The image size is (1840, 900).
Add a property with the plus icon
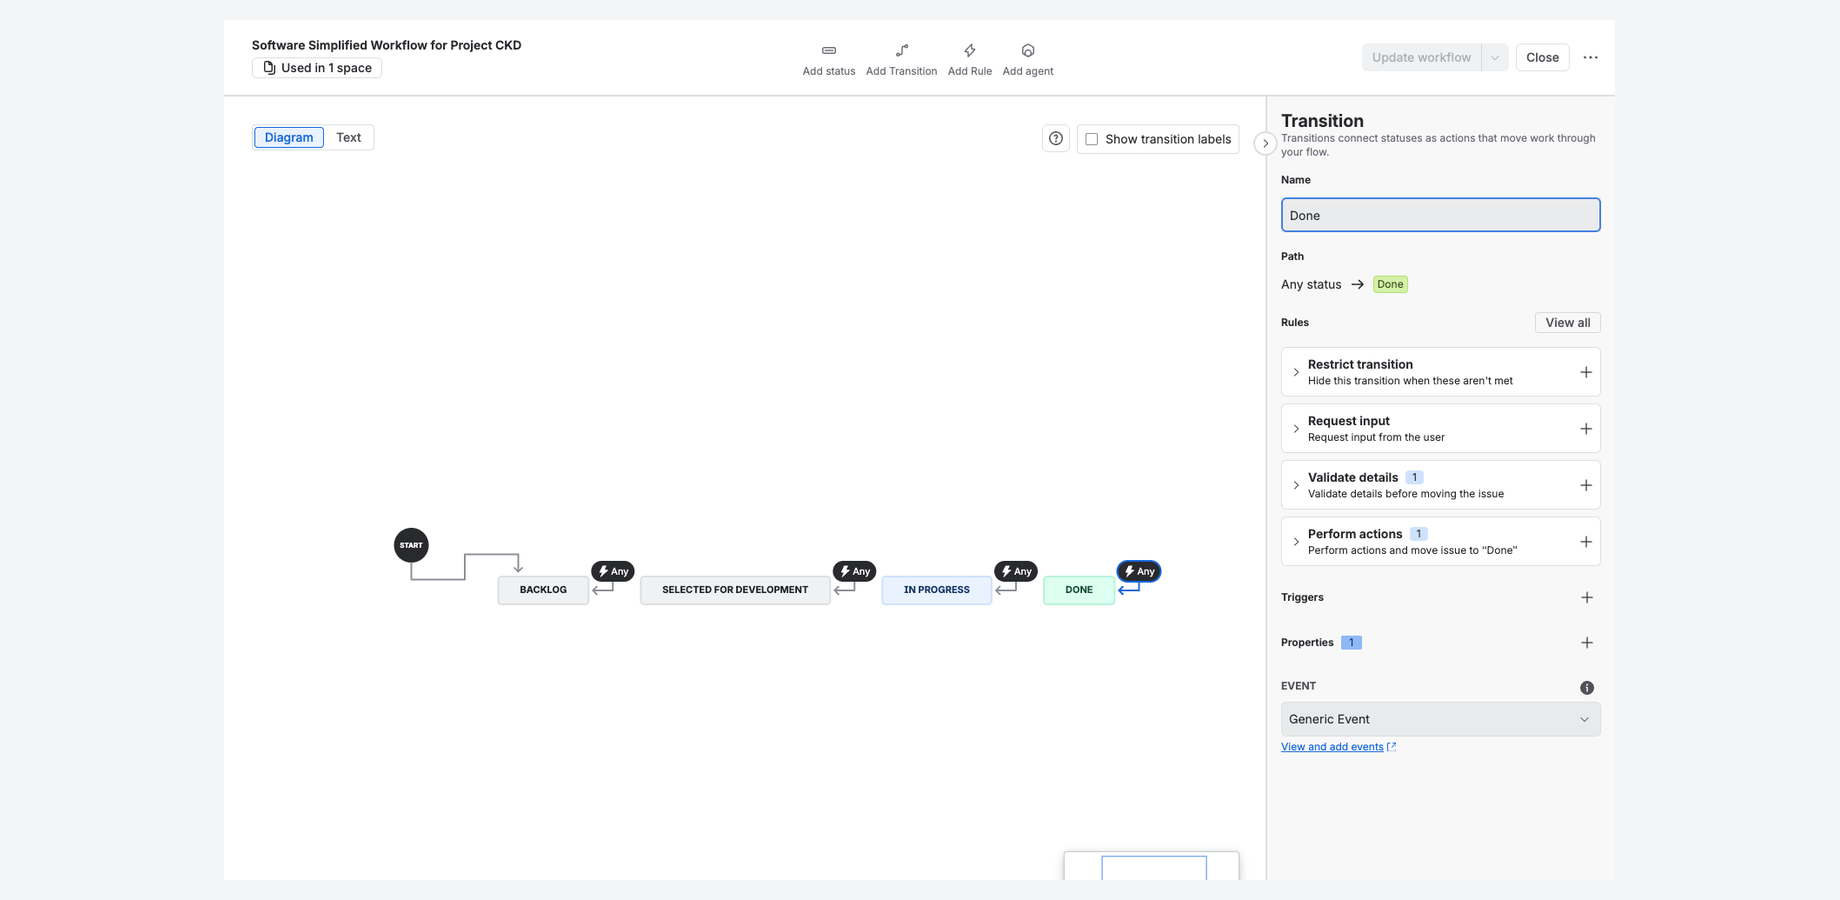[x=1587, y=643]
